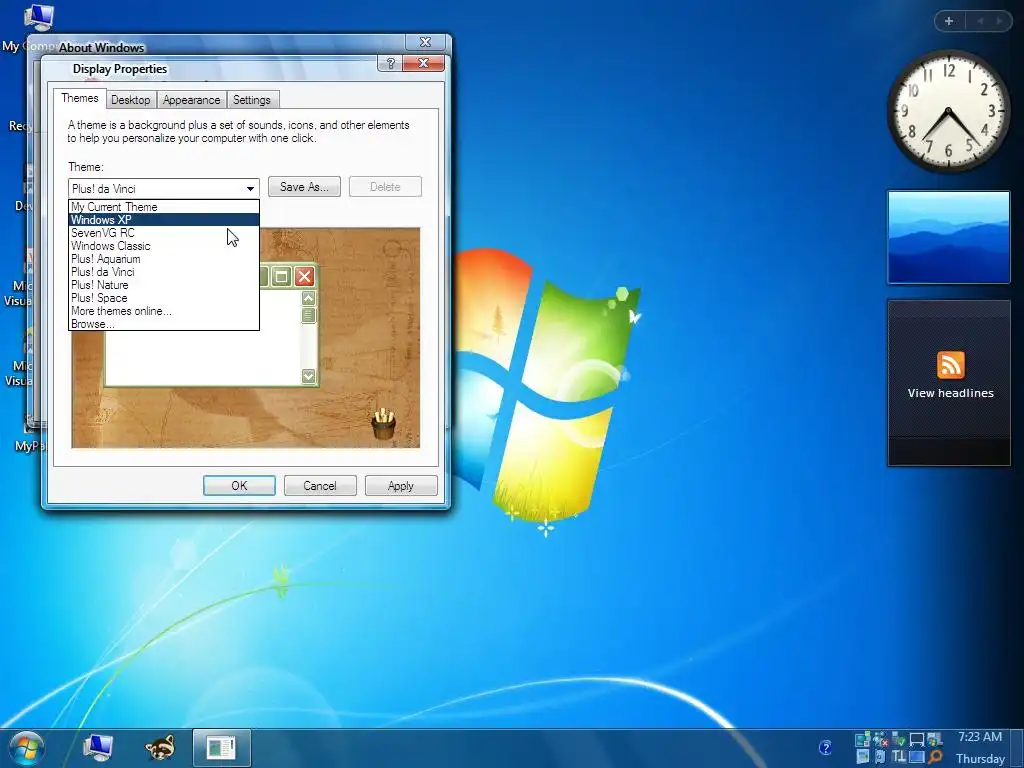Pick Windows Classic theme
Image resolution: width=1024 pixels, height=768 pixels.
(x=164, y=246)
